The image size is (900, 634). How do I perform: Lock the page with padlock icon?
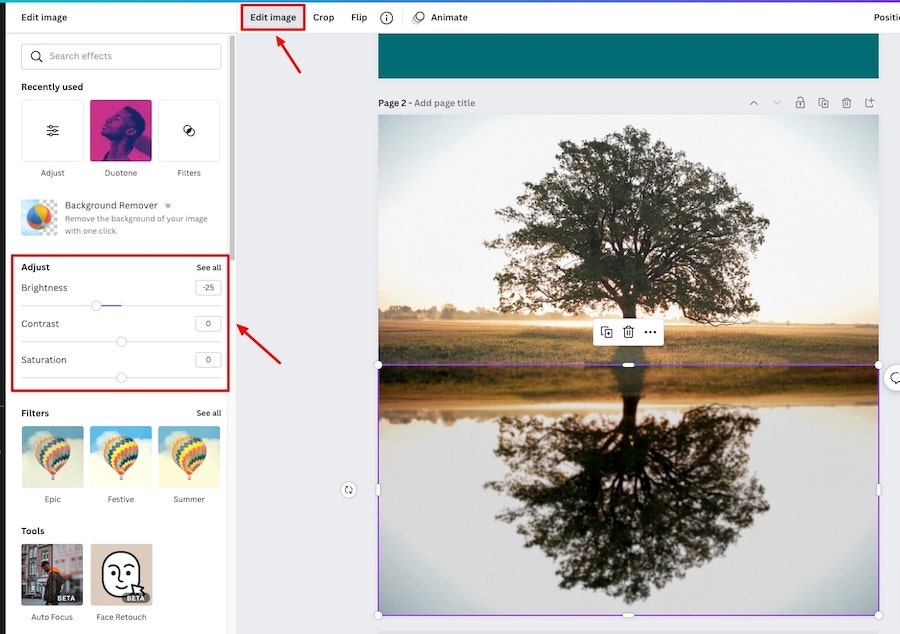point(800,103)
